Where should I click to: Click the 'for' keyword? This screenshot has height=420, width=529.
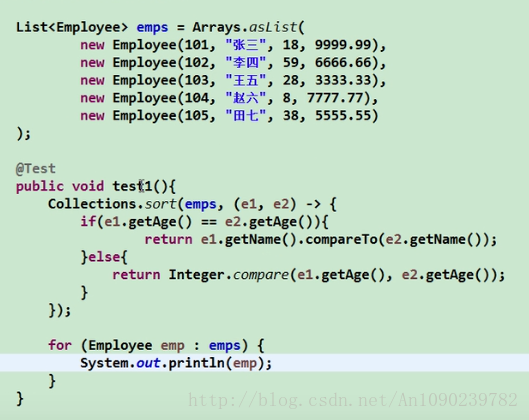click(x=60, y=345)
